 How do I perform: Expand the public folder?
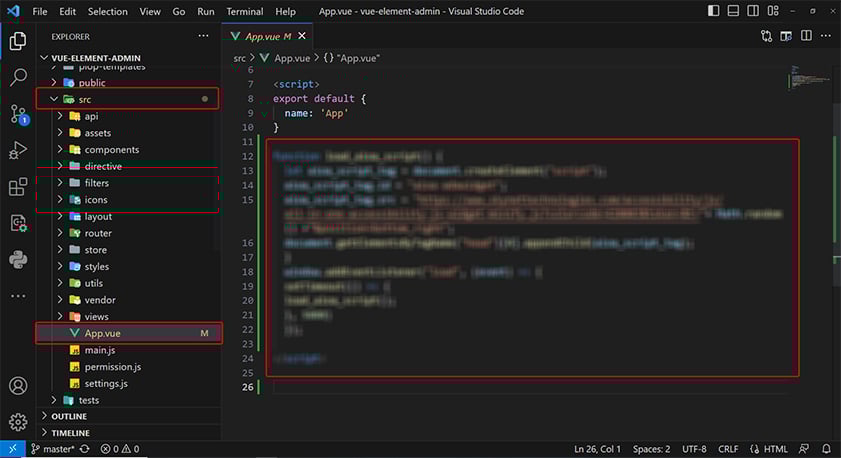pyautogui.click(x=54, y=83)
